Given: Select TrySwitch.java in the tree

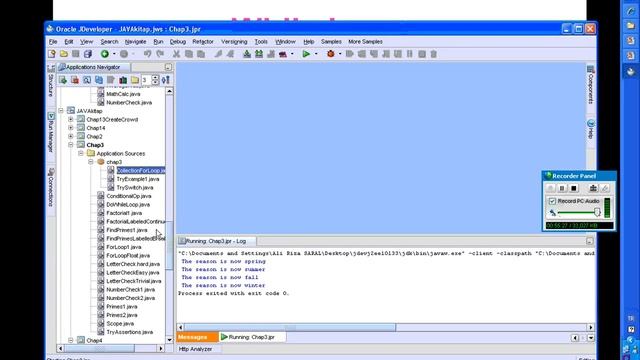Looking at the screenshot, I should pyautogui.click(x=135, y=187).
